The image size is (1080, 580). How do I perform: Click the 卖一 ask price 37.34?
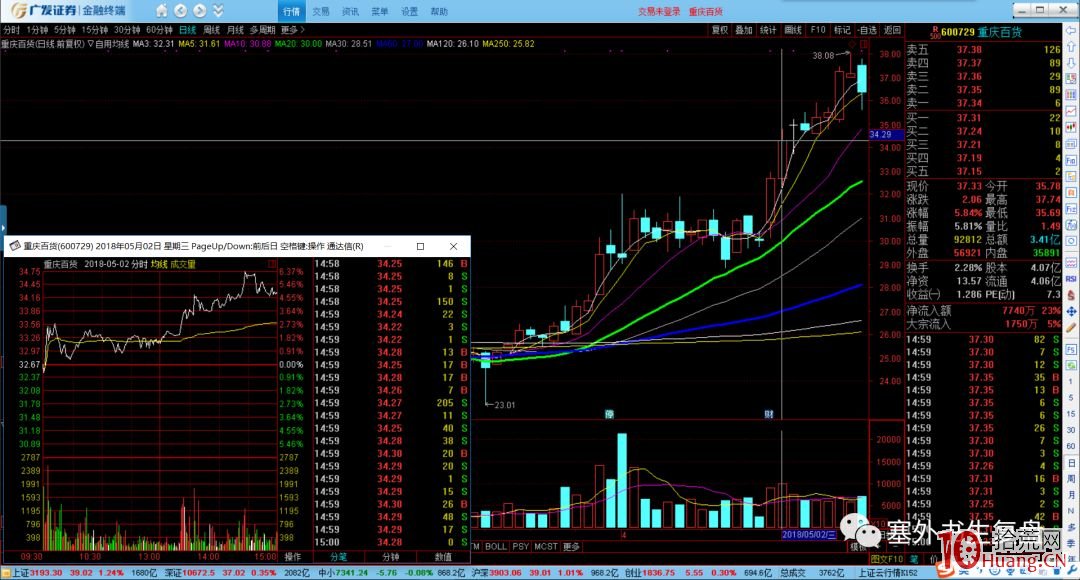click(x=969, y=103)
